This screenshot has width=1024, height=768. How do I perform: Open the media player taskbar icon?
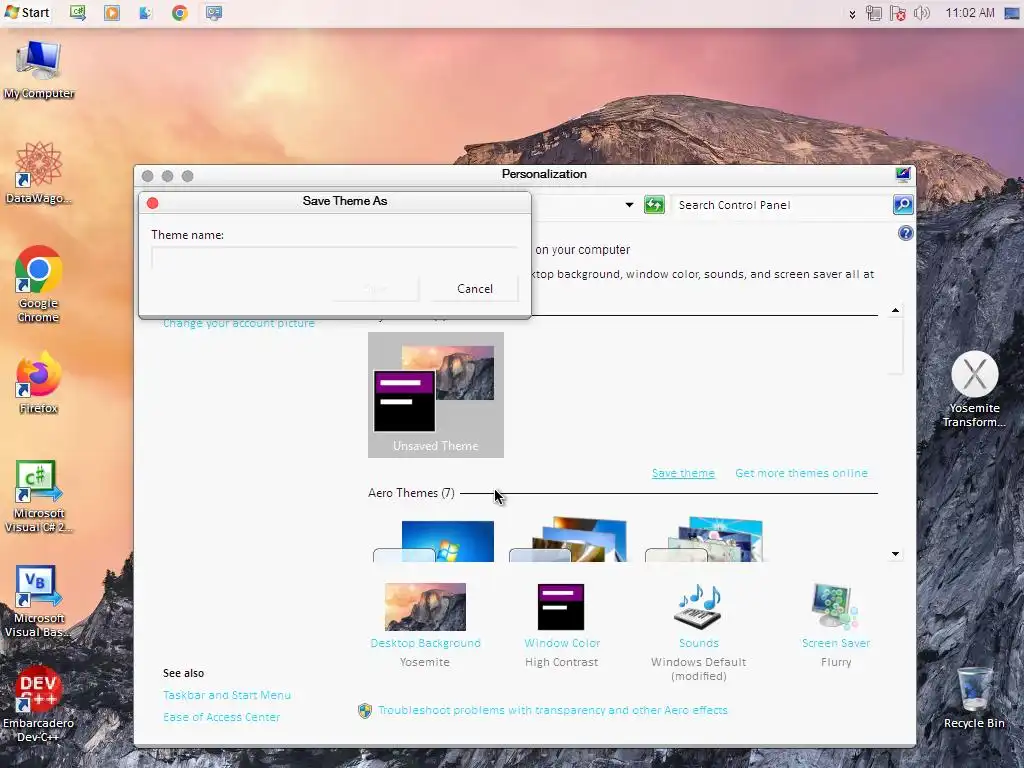pyautogui.click(x=112, y=12)
